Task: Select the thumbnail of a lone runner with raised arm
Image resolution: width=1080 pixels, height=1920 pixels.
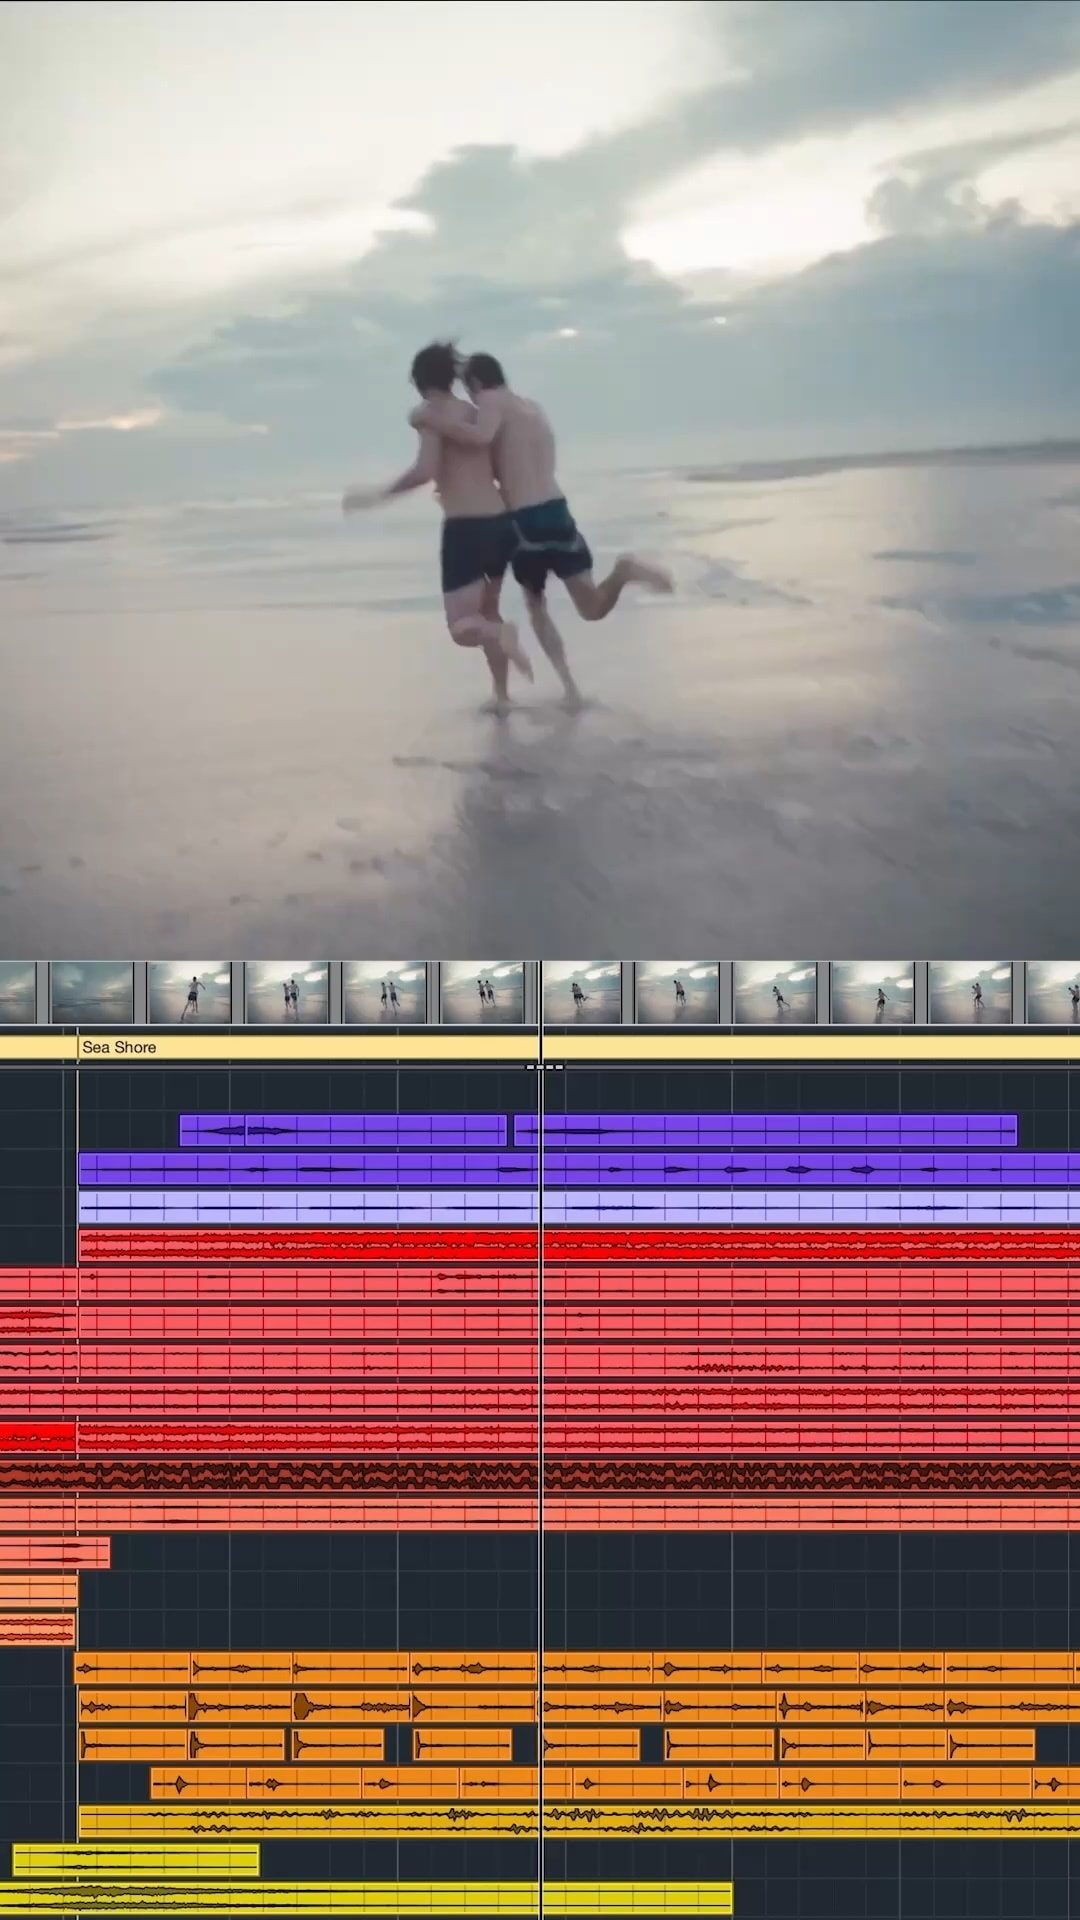Action: (x=189, y=992)
